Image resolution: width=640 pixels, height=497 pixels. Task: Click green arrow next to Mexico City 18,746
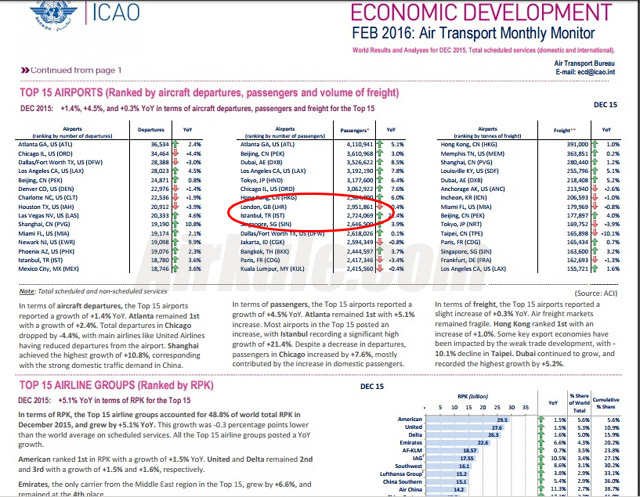pos(176,268)
